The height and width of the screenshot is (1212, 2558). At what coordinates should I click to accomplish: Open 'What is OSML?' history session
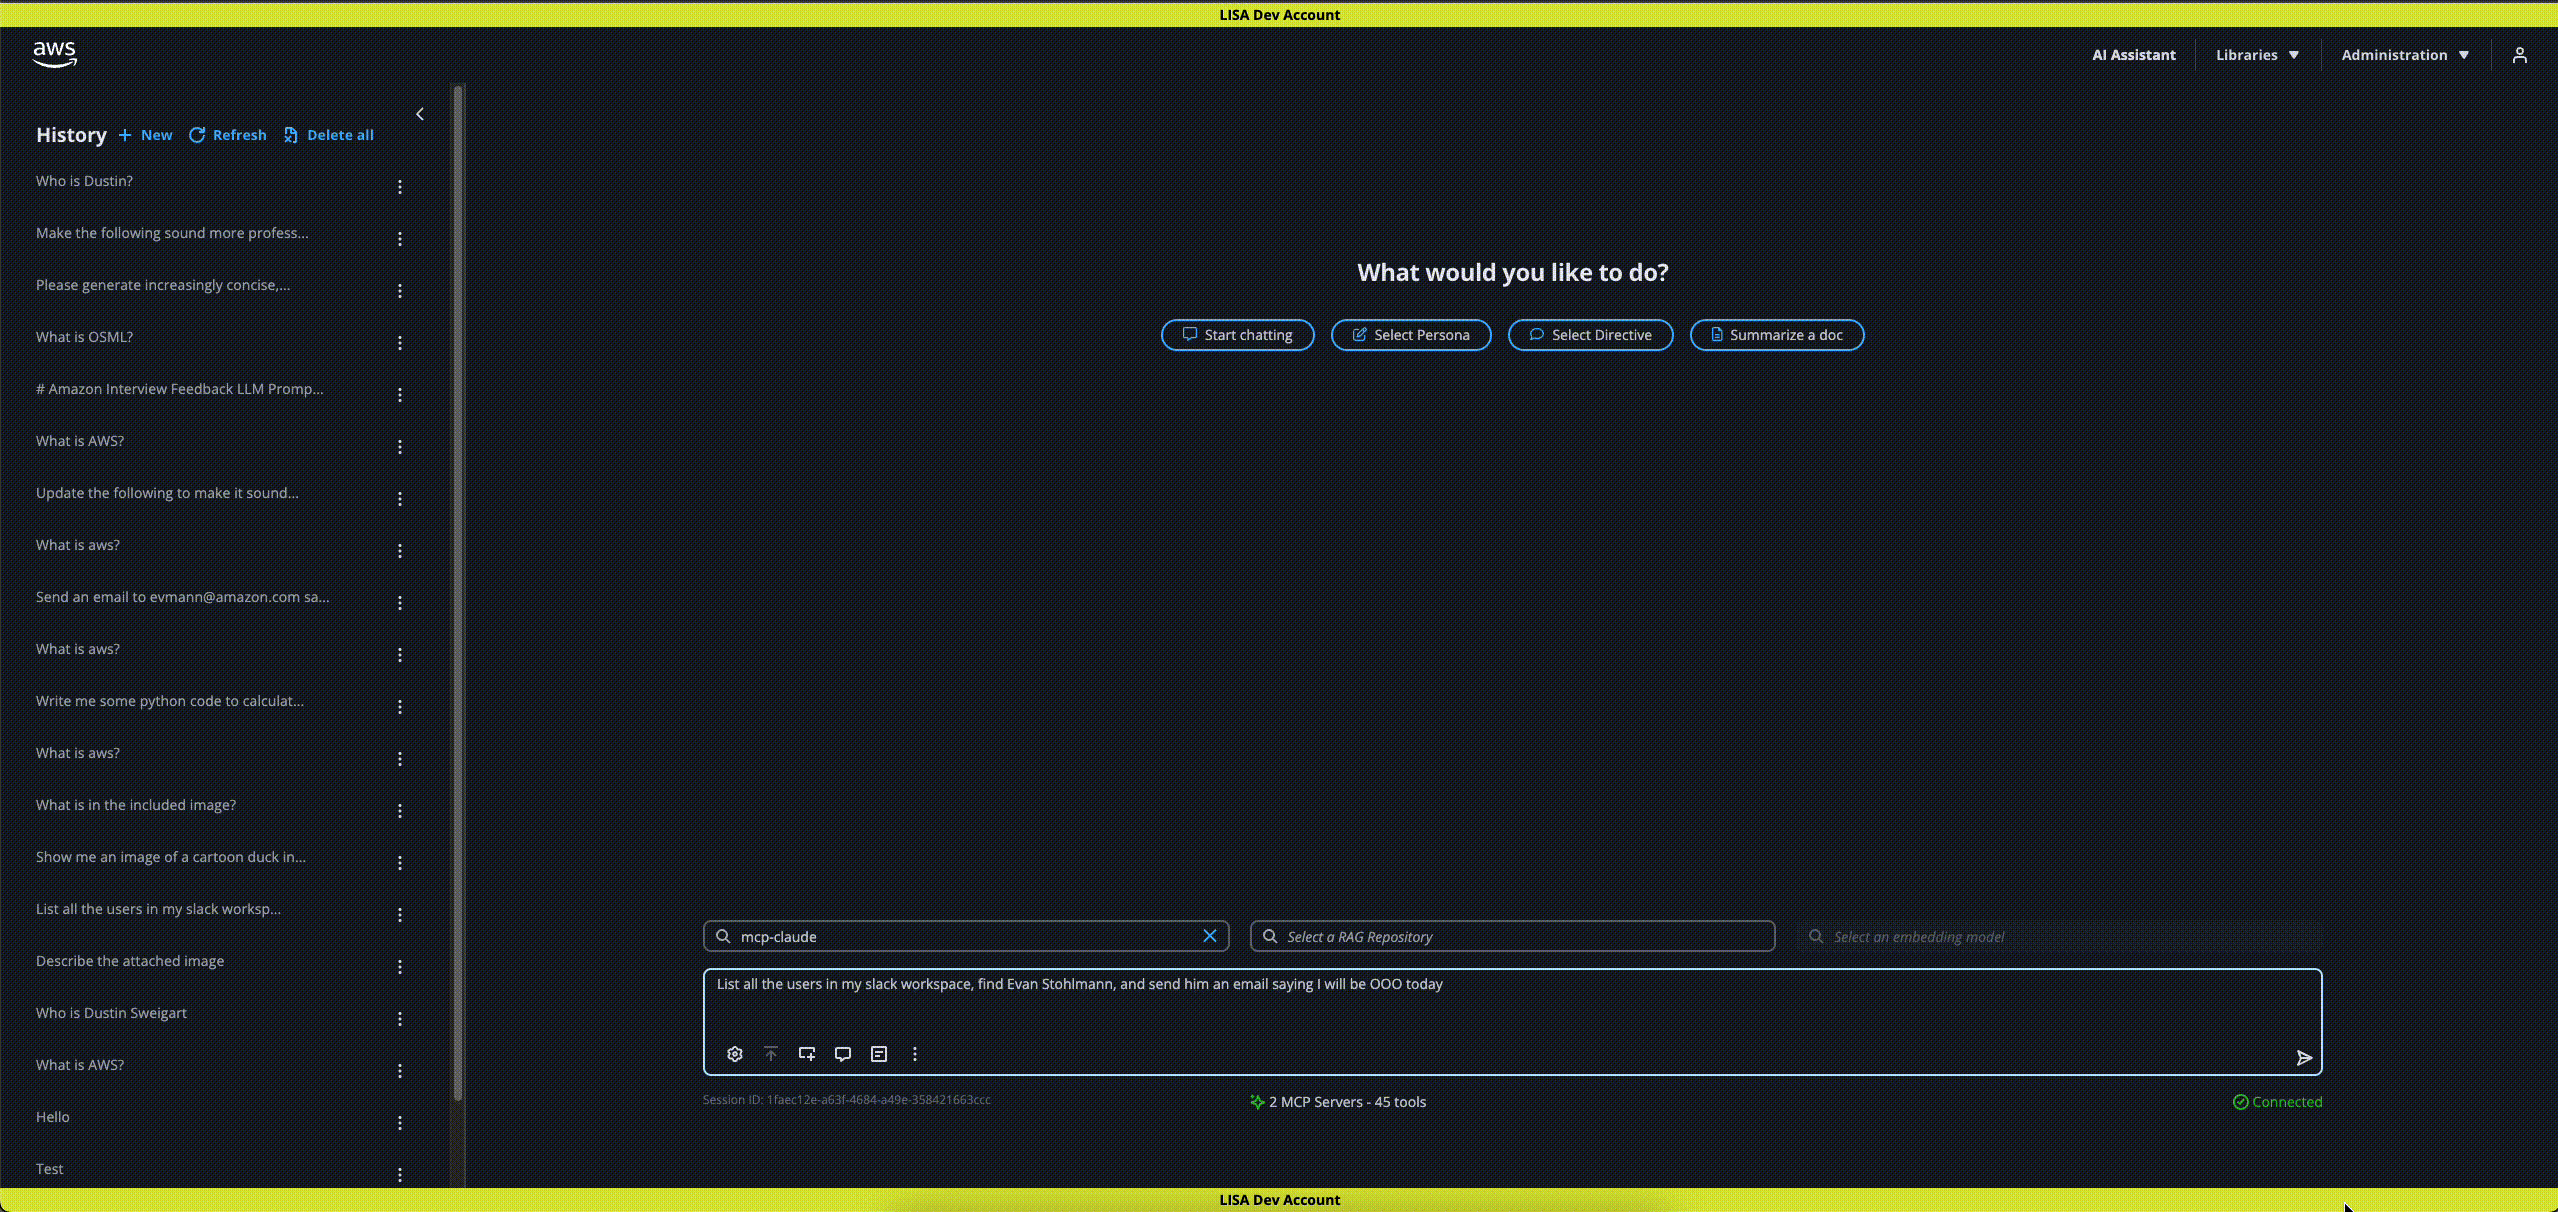pos(84,337)
